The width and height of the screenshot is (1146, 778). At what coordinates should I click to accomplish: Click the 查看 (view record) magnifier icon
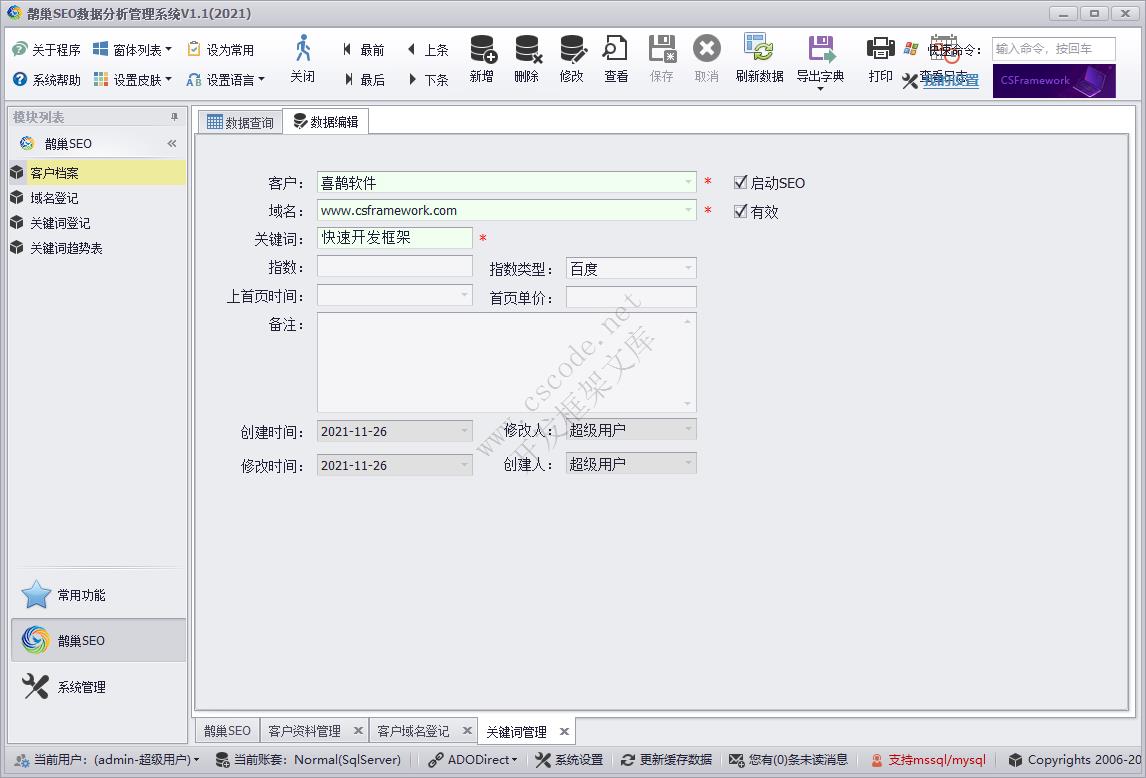(616, 50)
